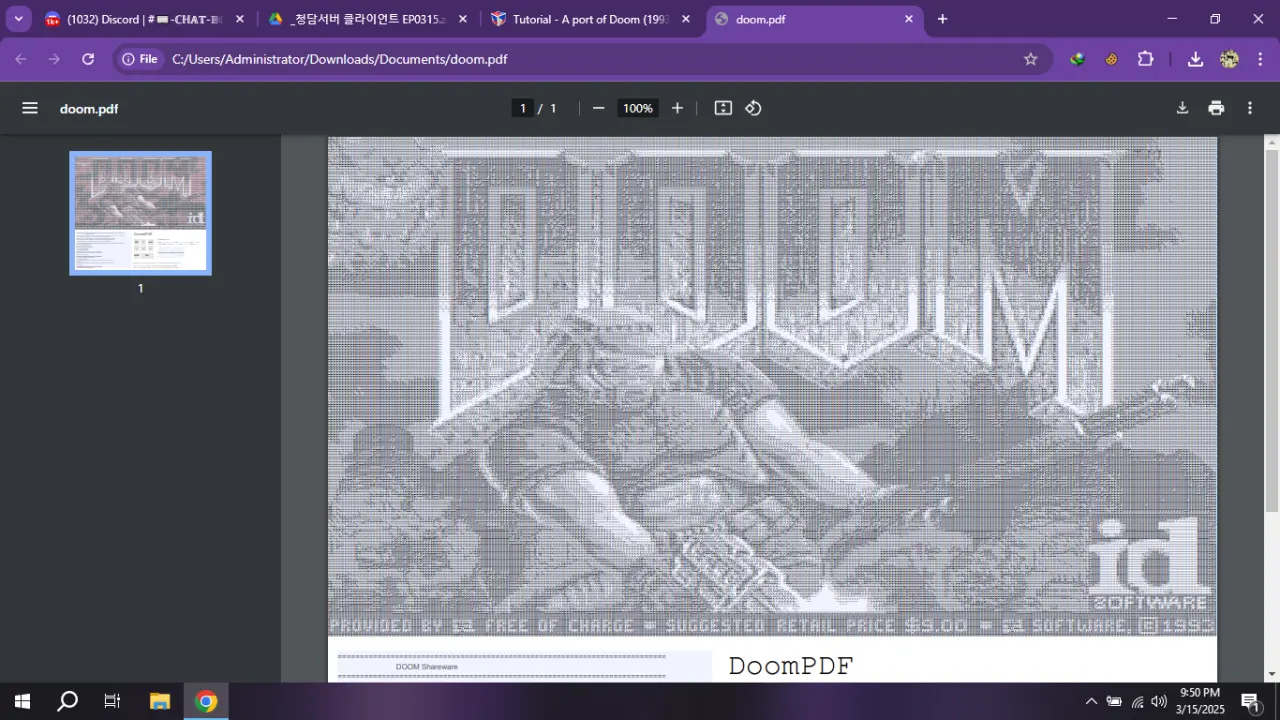The width and height of the screenshot is (1280, 720).
Task: Click the address bar file path
Action: [x=340, y=59]
